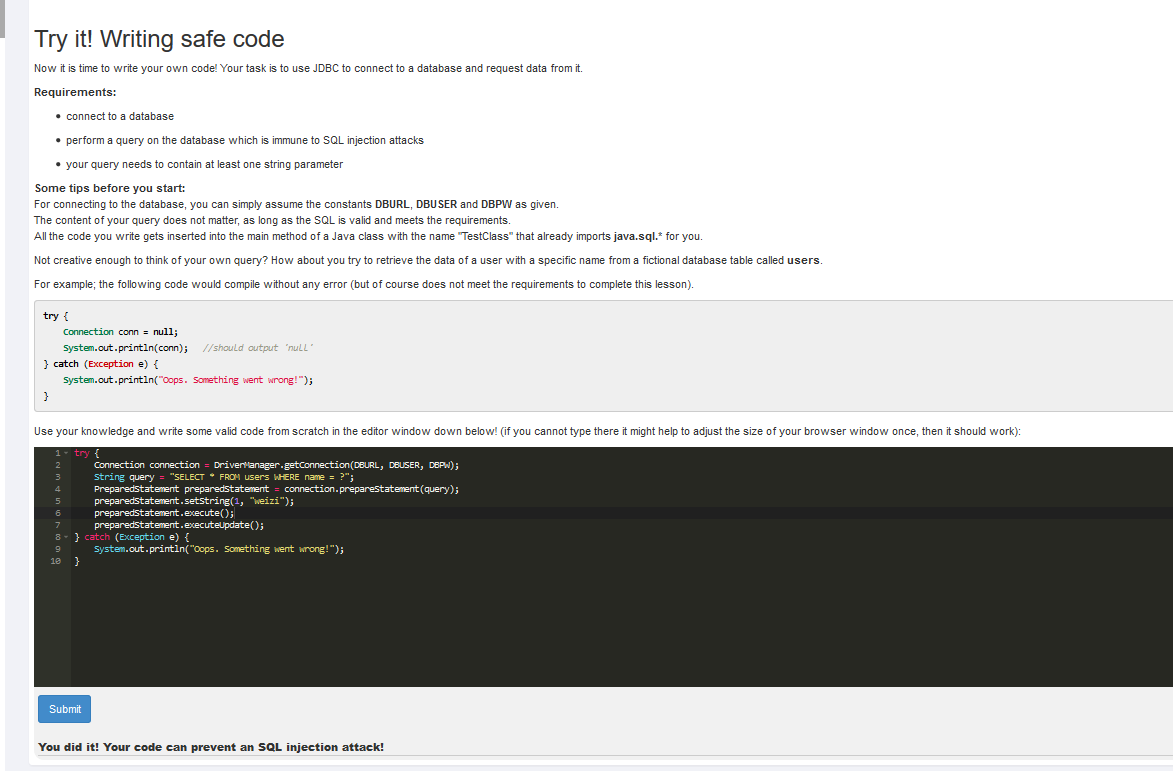The height and width of the screenshot is (771, 1173).
Task: Click the example code sample box
Action: click(603, 356)
